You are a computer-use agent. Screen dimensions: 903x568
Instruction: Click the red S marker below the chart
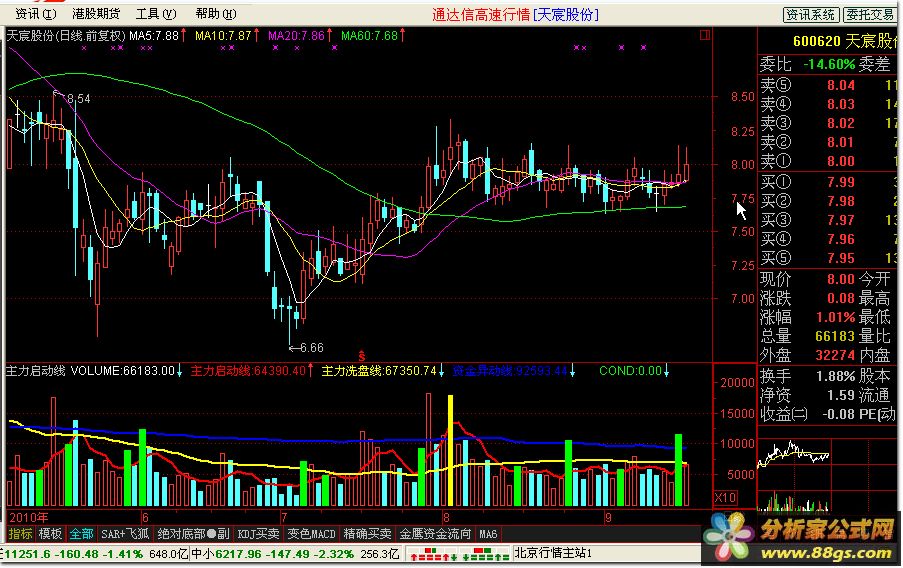pos(362,356)
